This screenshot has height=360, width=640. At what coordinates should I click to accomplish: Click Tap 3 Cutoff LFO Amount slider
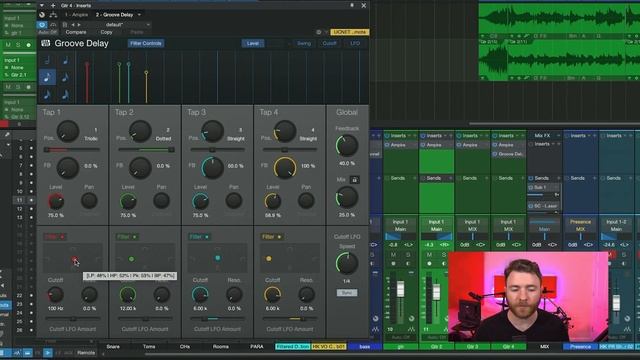(x=218, y=318)
